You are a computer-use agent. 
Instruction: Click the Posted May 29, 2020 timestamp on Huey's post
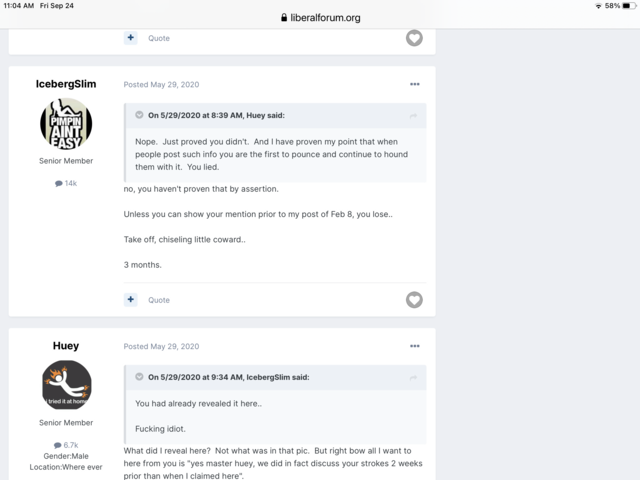(161, 347)
